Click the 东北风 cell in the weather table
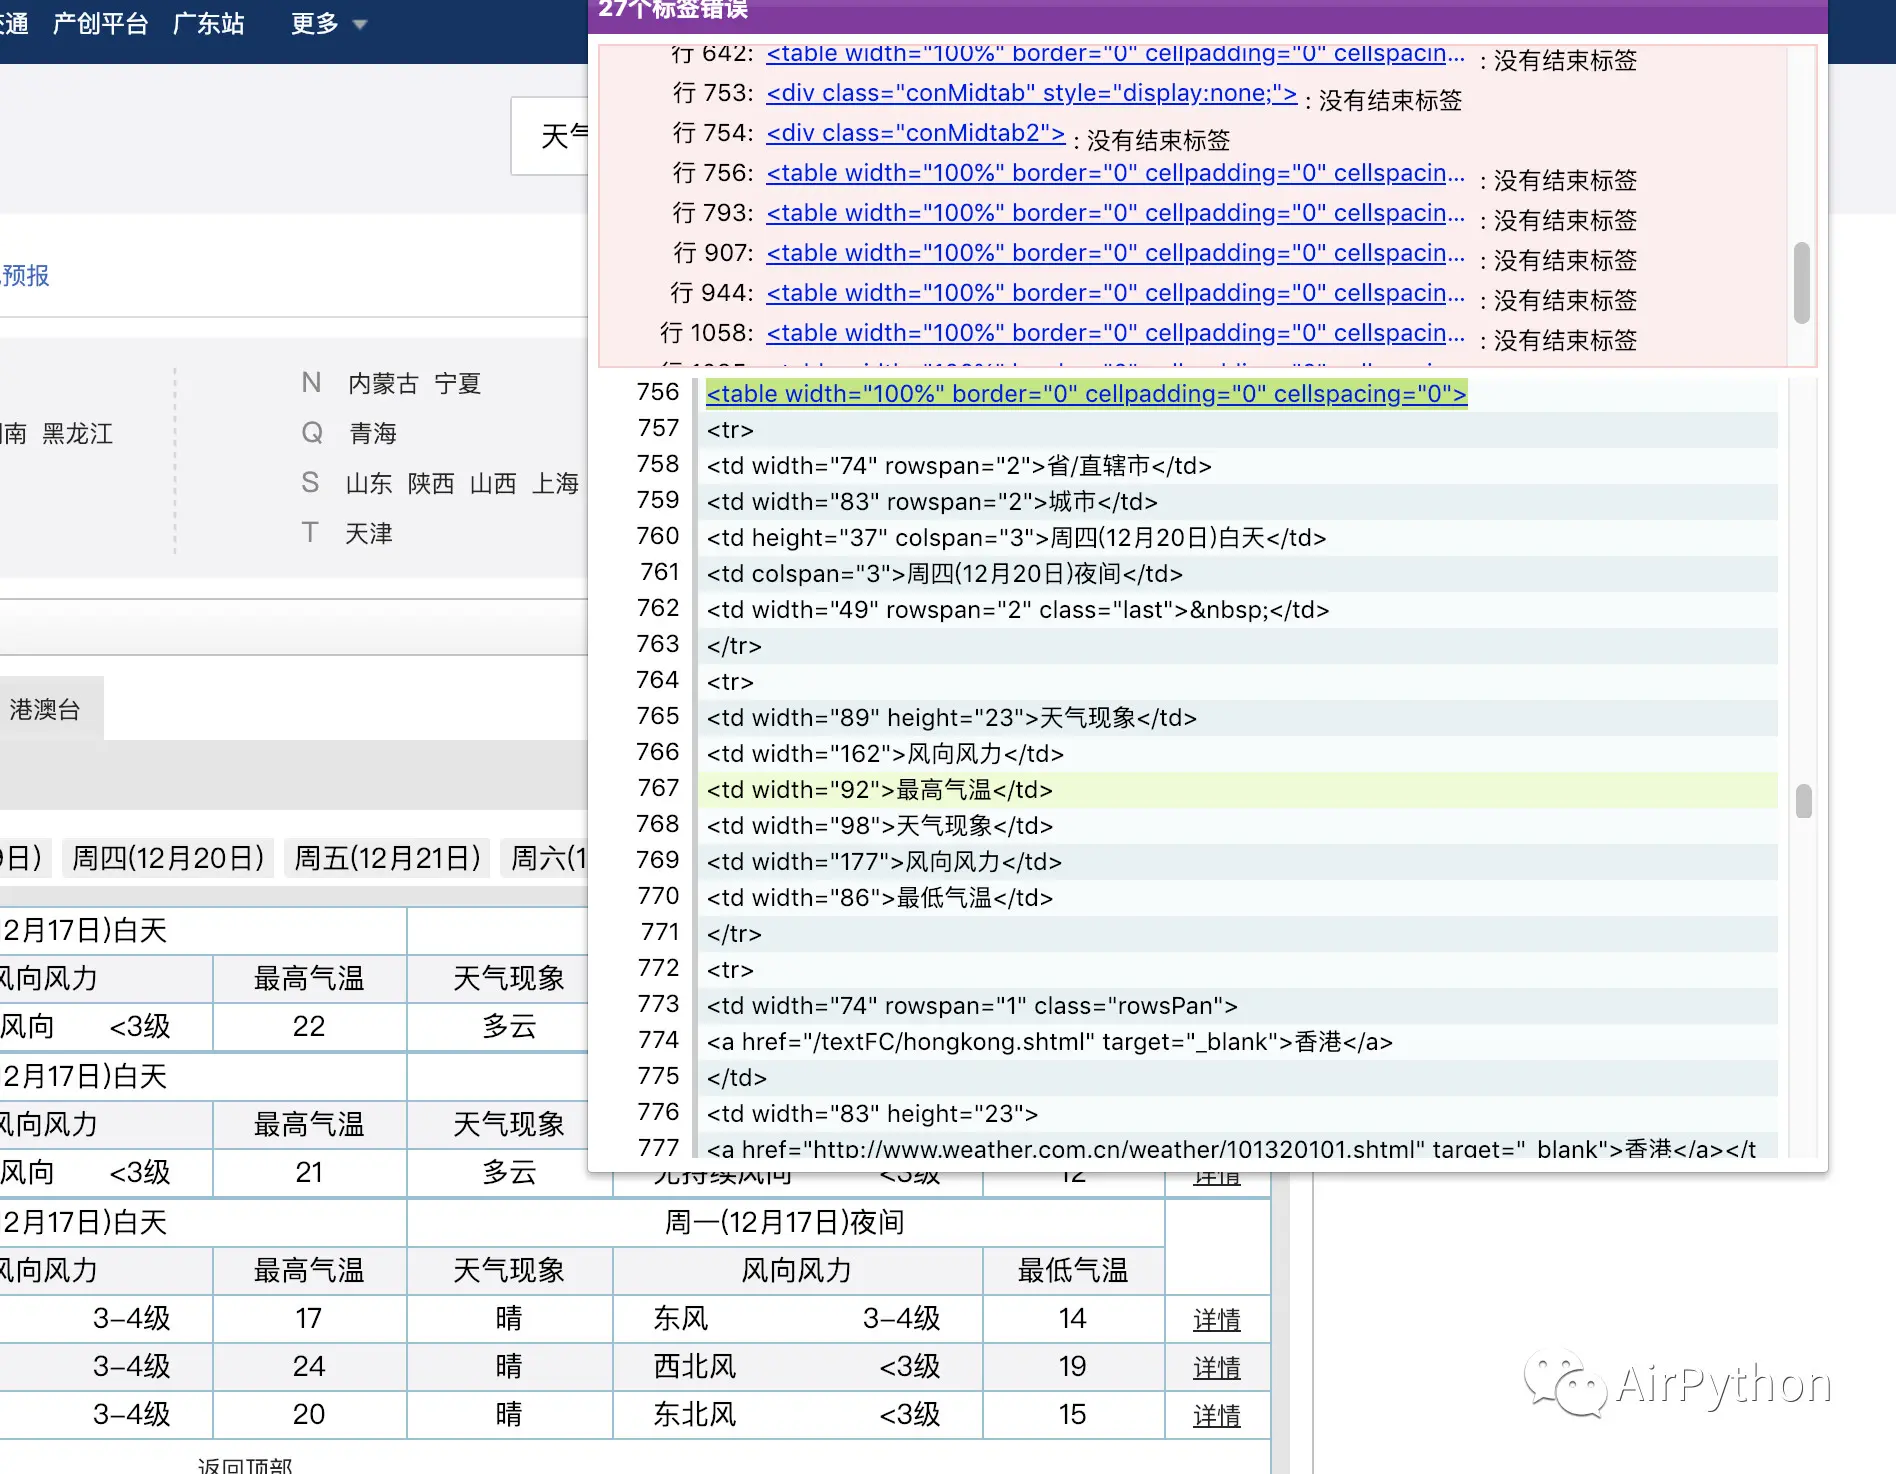The width and height of the screenshot is (1896, 1474). (x=695, y=1415)
